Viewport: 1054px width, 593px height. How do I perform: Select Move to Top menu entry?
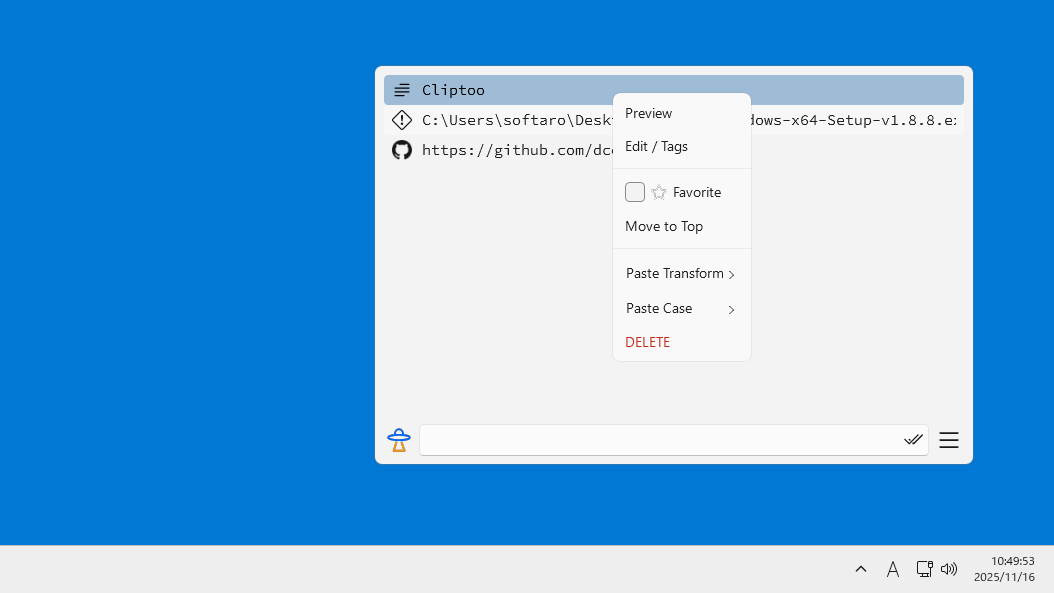click(x=664, y=226)
